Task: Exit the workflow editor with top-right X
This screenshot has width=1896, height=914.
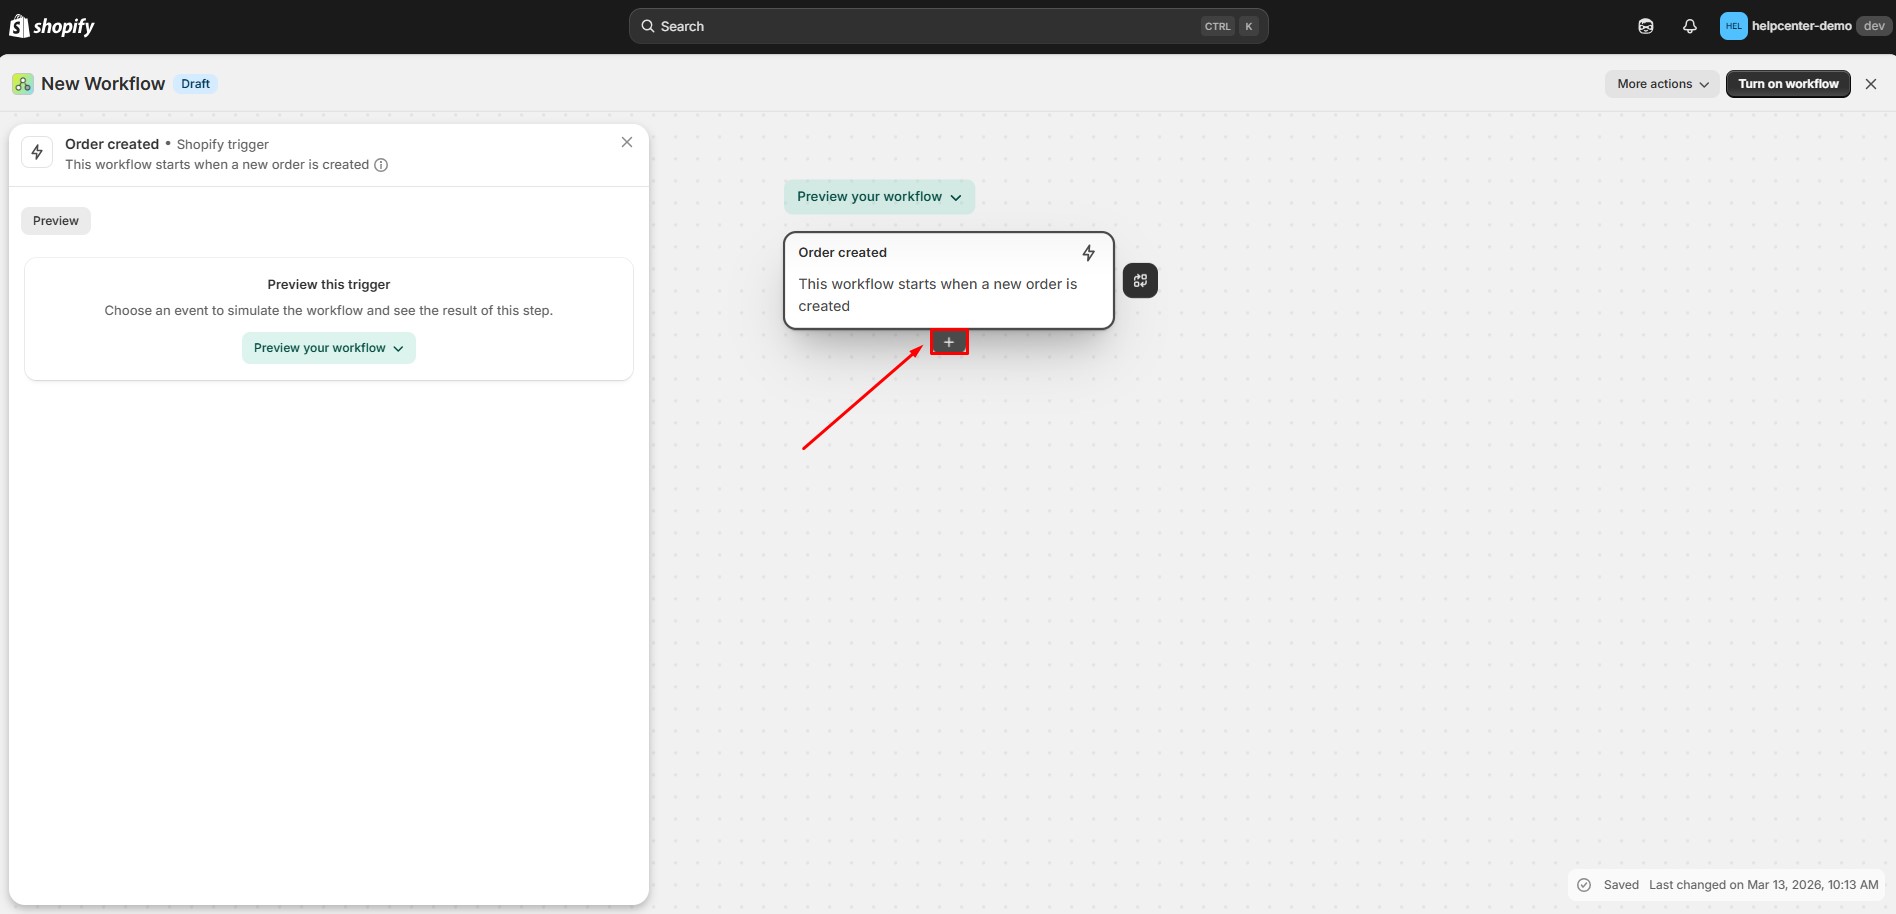Action: [1871, 84]
